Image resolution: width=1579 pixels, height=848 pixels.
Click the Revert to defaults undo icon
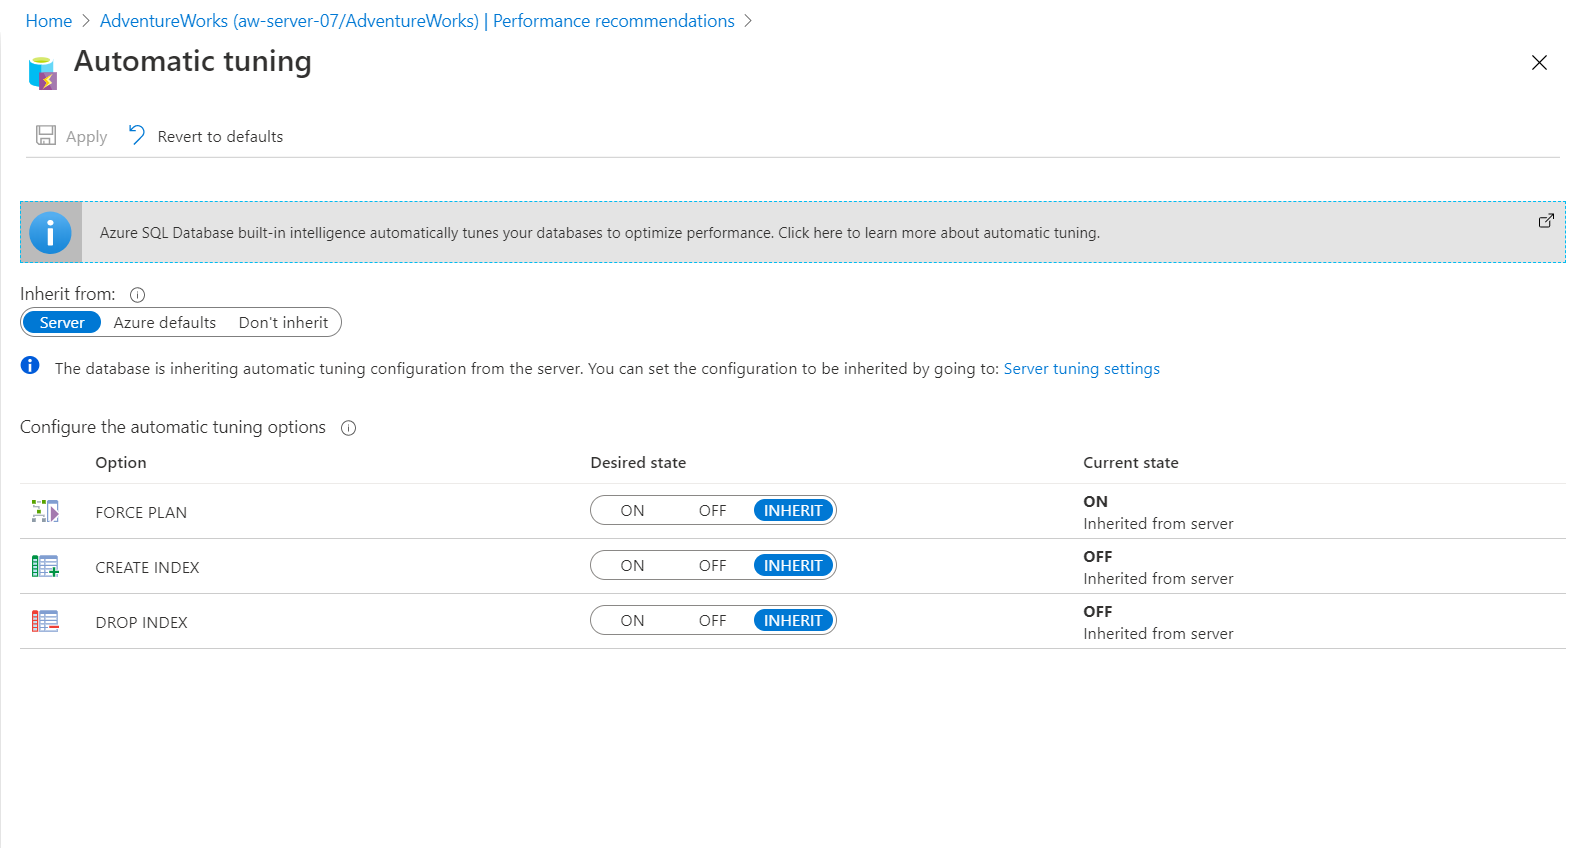(x=137, y=135)
